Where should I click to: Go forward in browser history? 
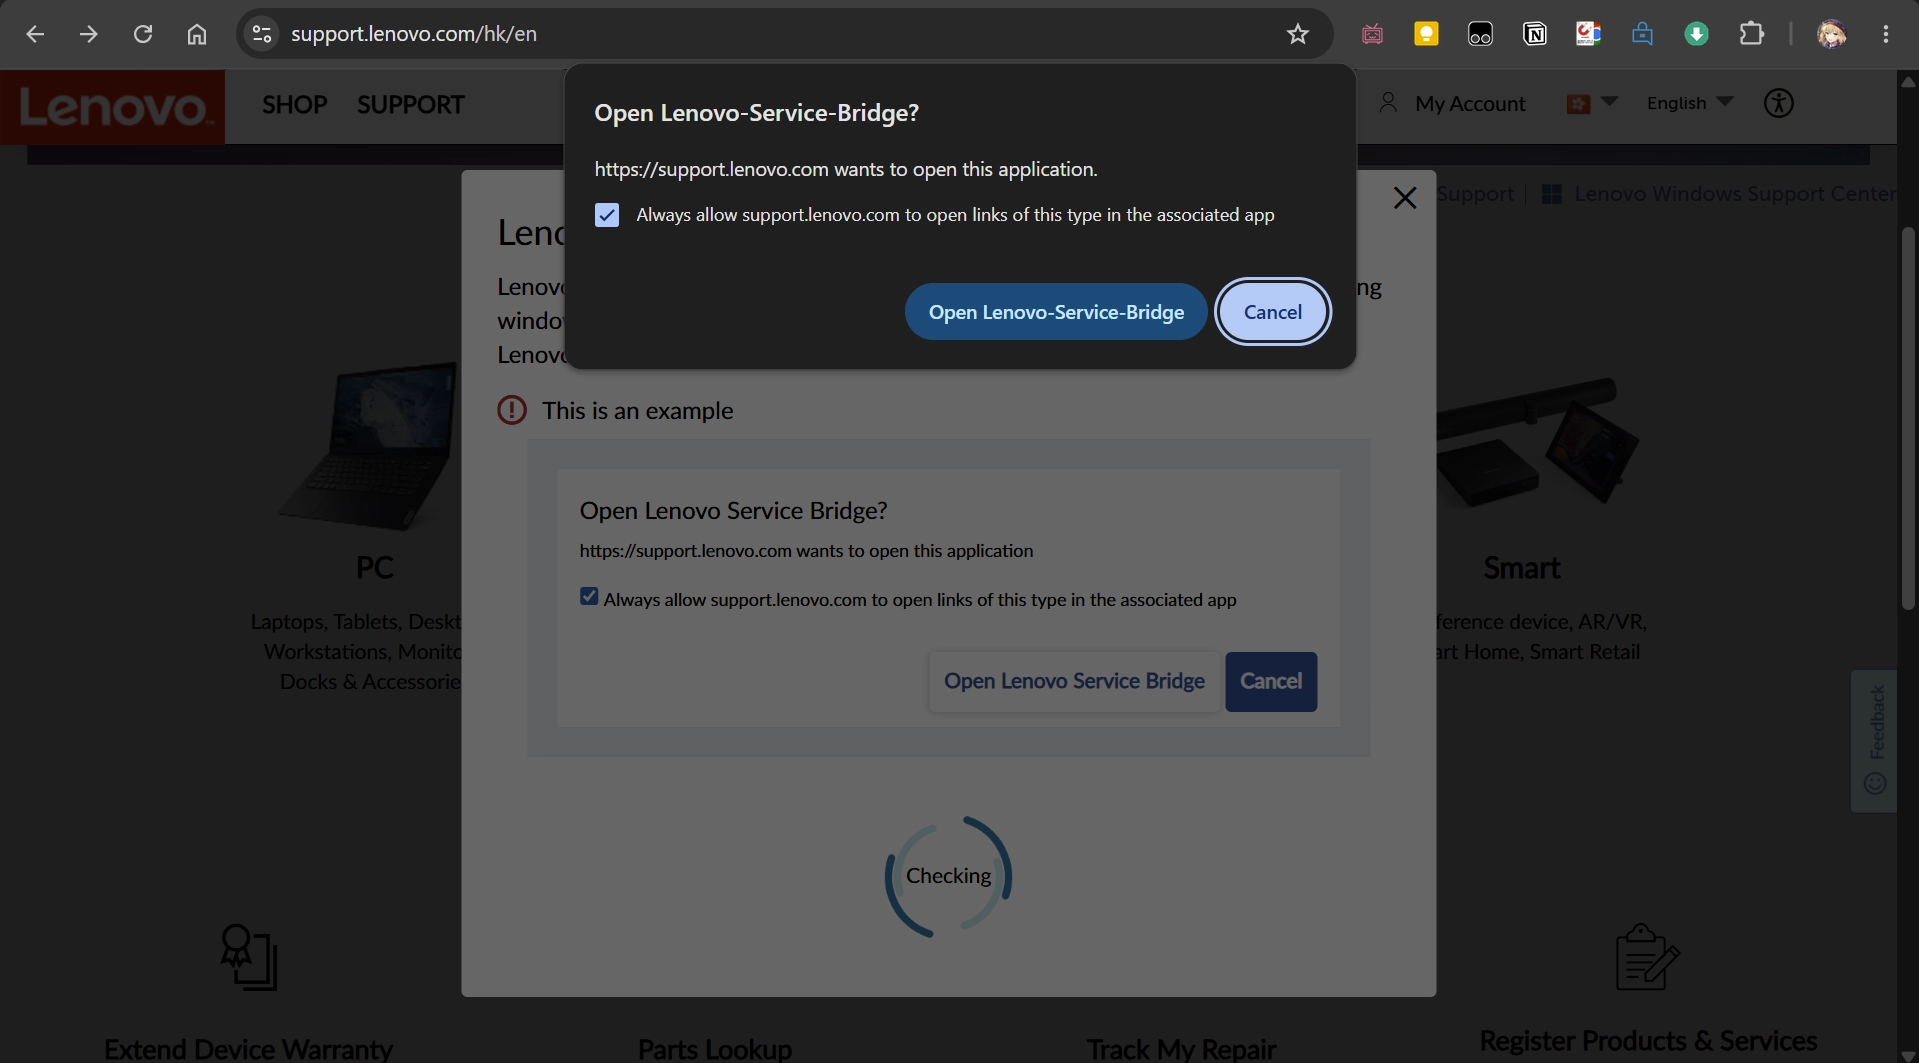[89, 34]
